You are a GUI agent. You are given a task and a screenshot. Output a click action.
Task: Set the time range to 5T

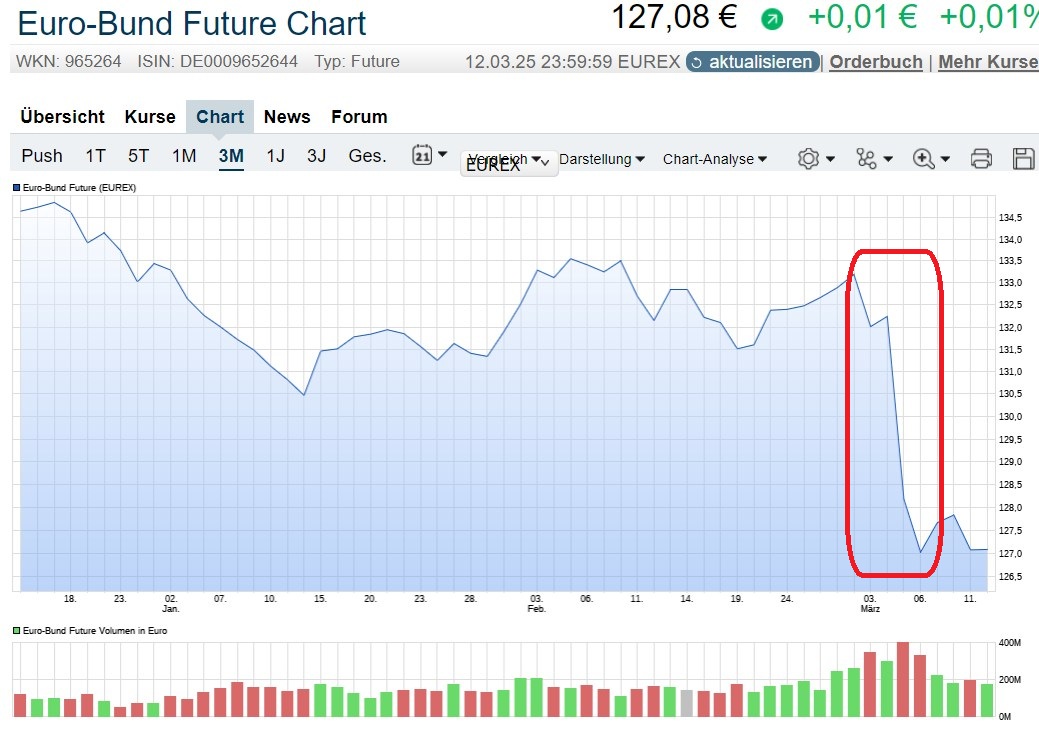pos(138,156)
